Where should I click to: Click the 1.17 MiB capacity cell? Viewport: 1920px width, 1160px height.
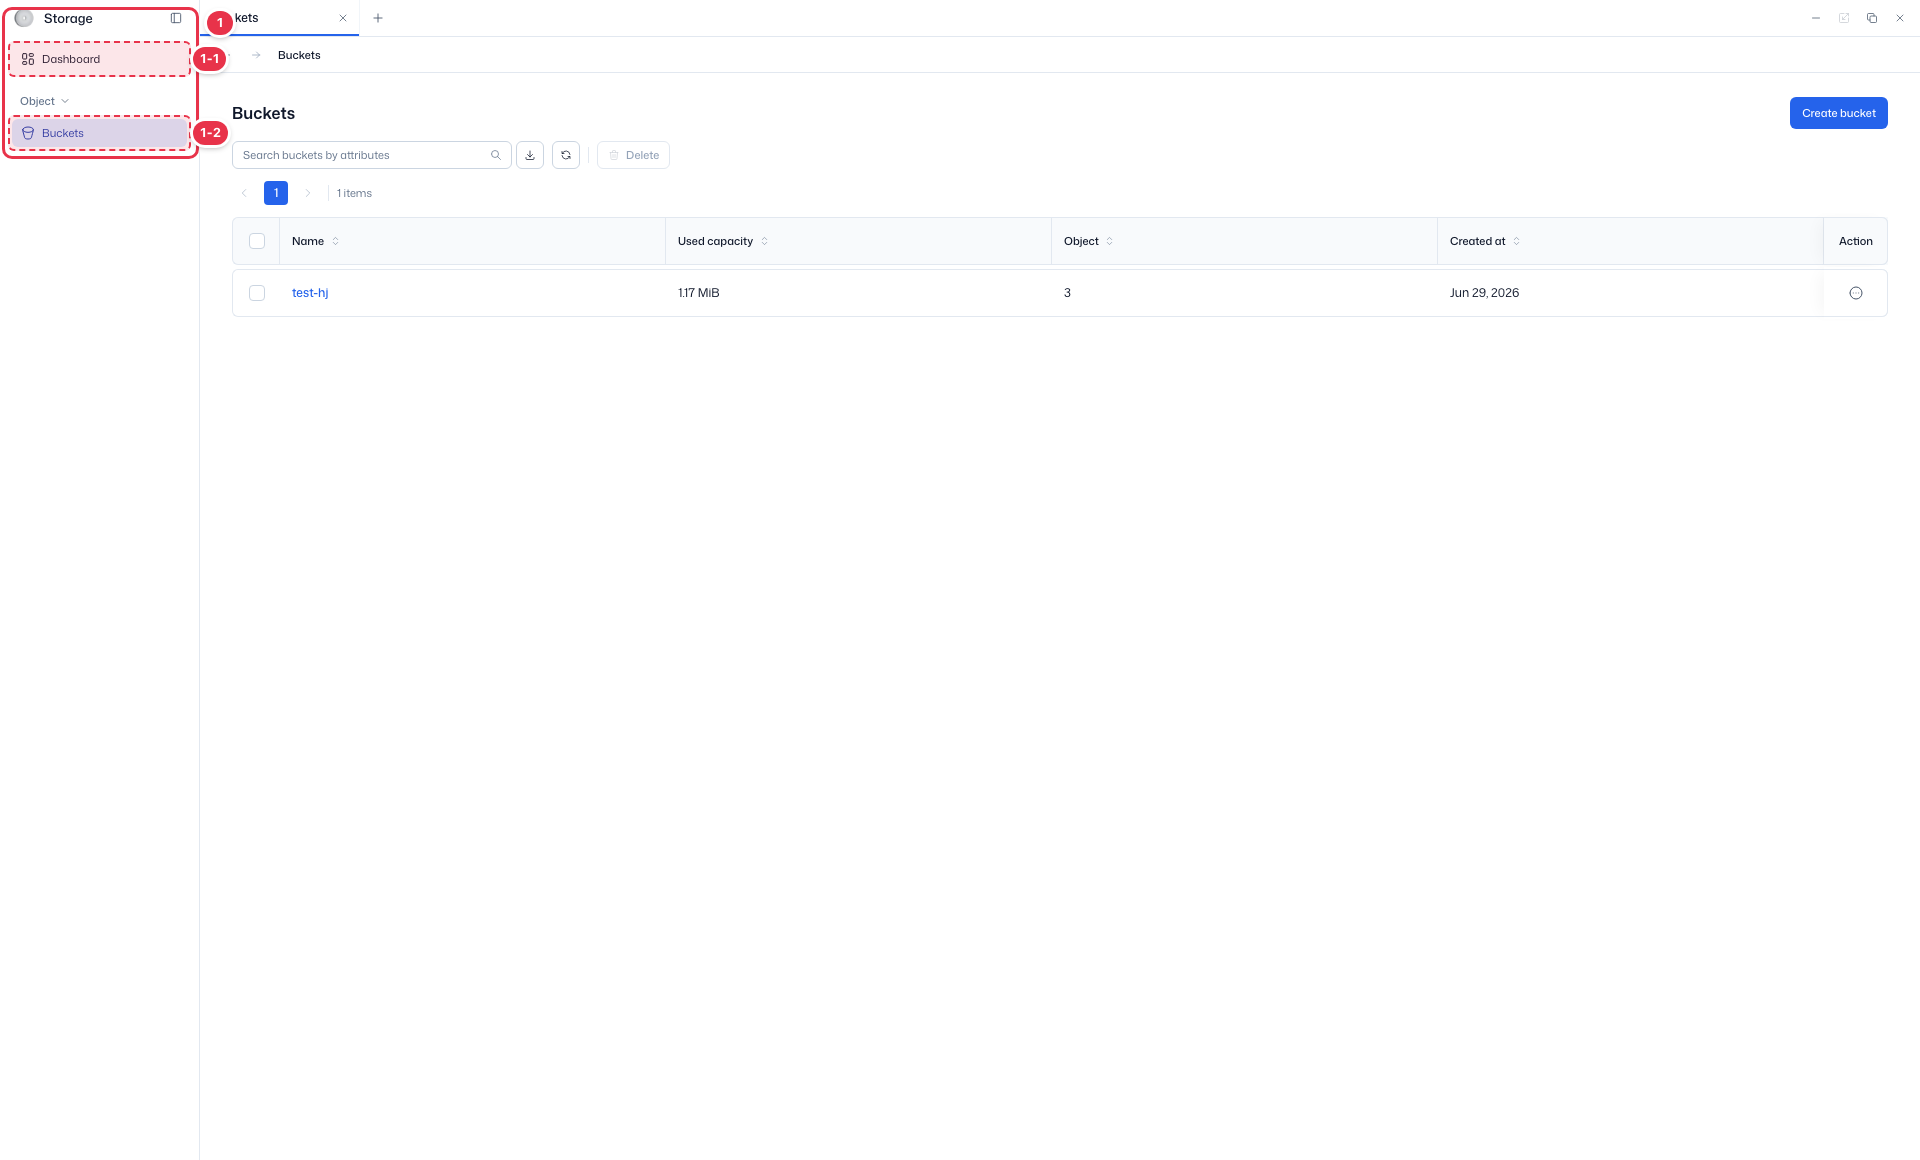pos(699,293)
